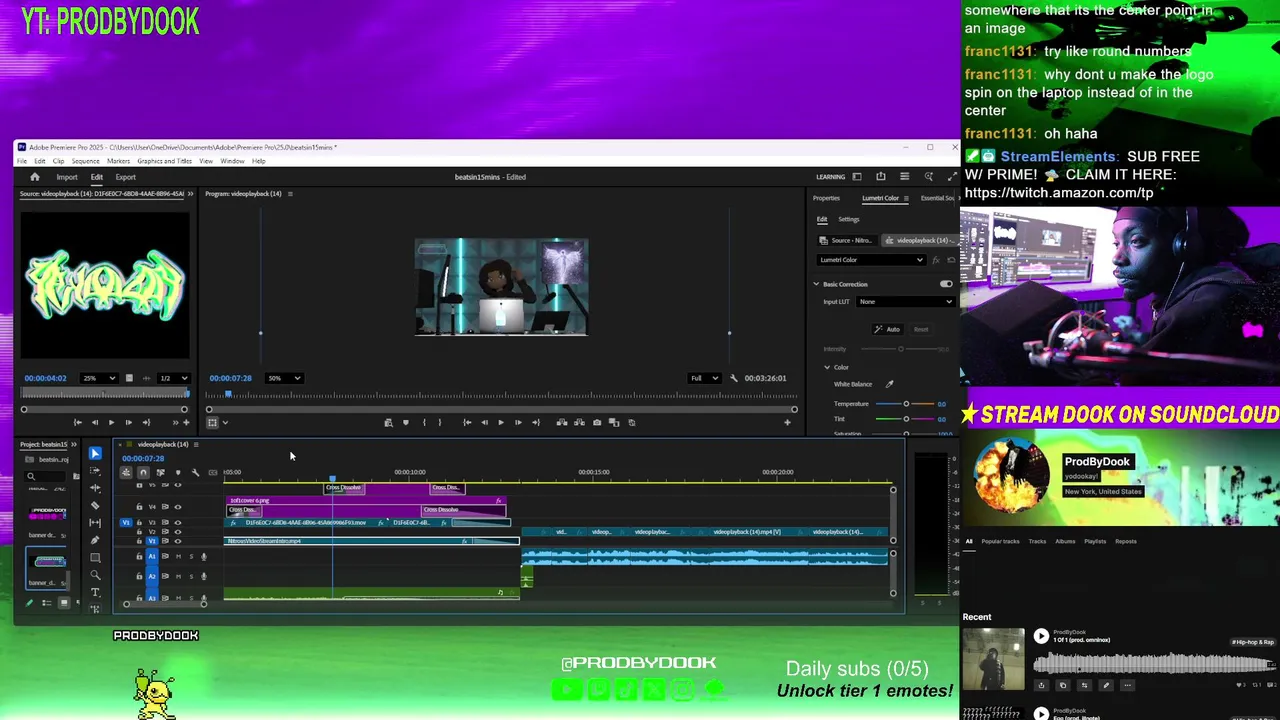1280x720 pixels.
Task: Select the Pen tool
Action: pyautogui.click(x=95, y=540)
